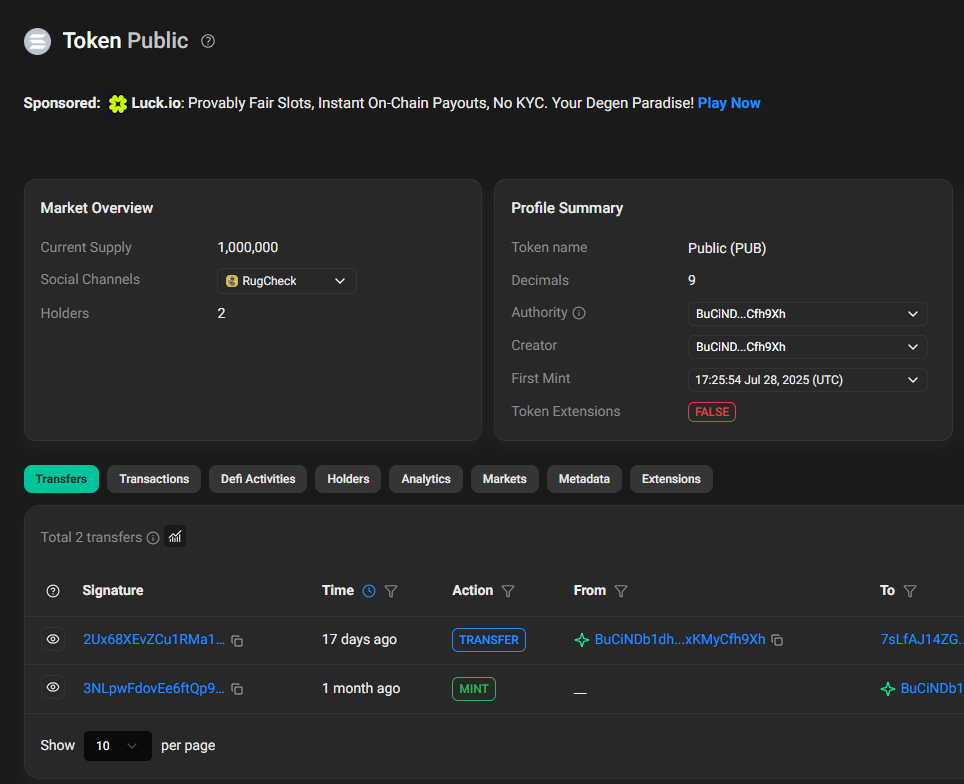Toggle the clock icon in Time column

[369, 591]
